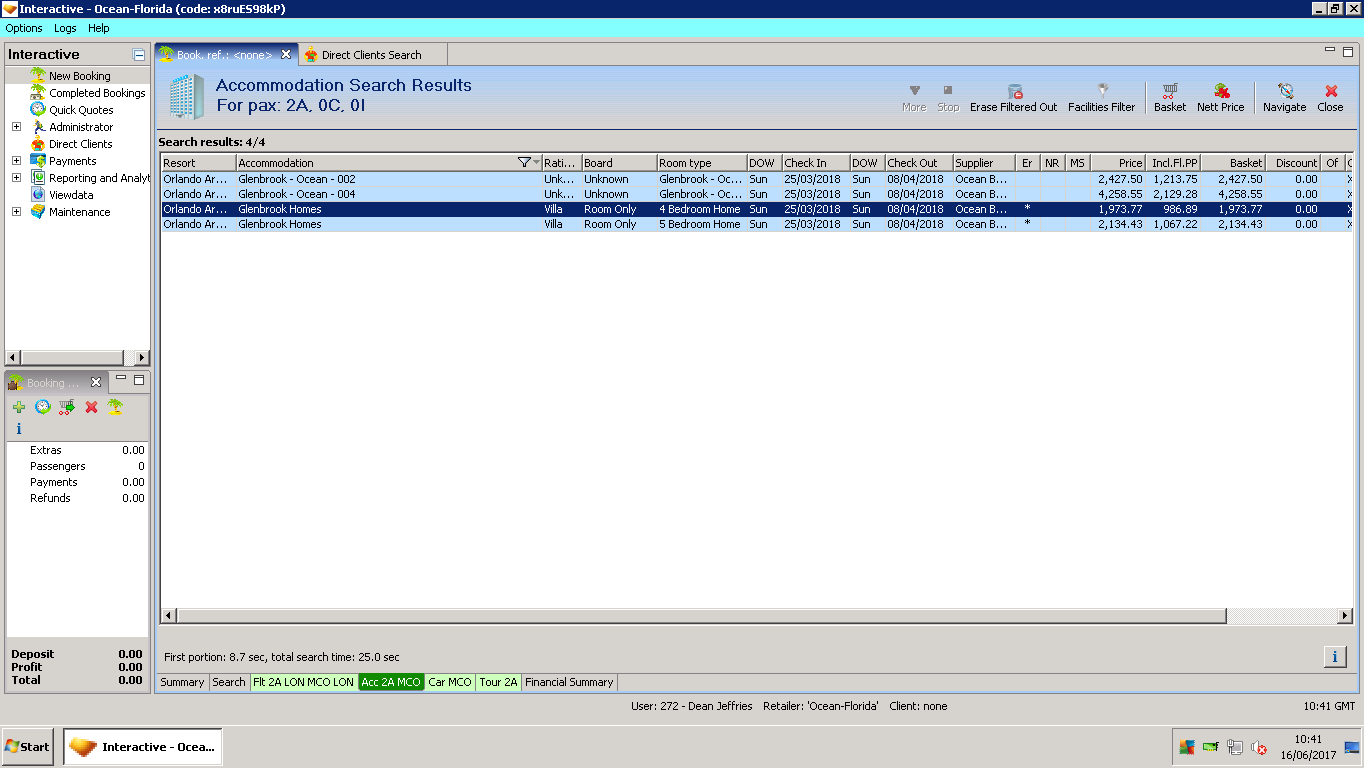Click the blue info icon in Booking panel
This screenshot has width=1364, height=768.
click(19, 429)
